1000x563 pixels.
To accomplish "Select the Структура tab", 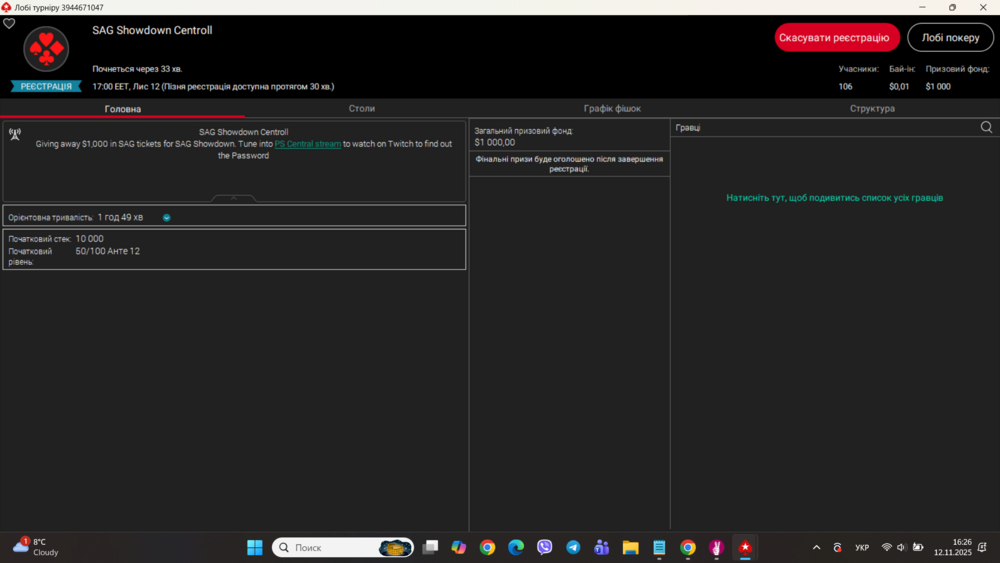I will [x=872, y=108].
